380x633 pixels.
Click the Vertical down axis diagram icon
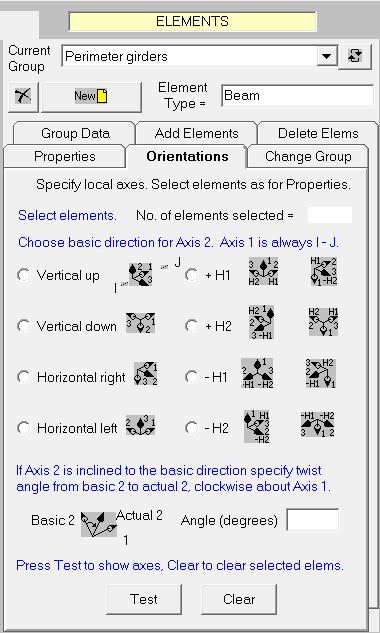click(x=141, y=322)
